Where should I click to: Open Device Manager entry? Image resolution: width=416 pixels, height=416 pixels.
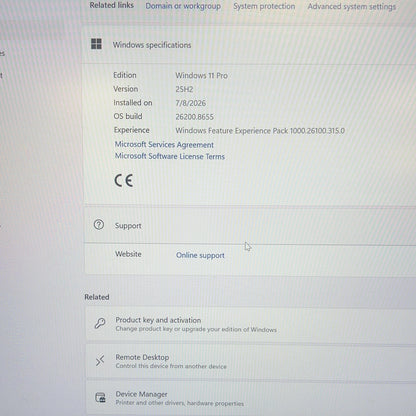[251, 398]
